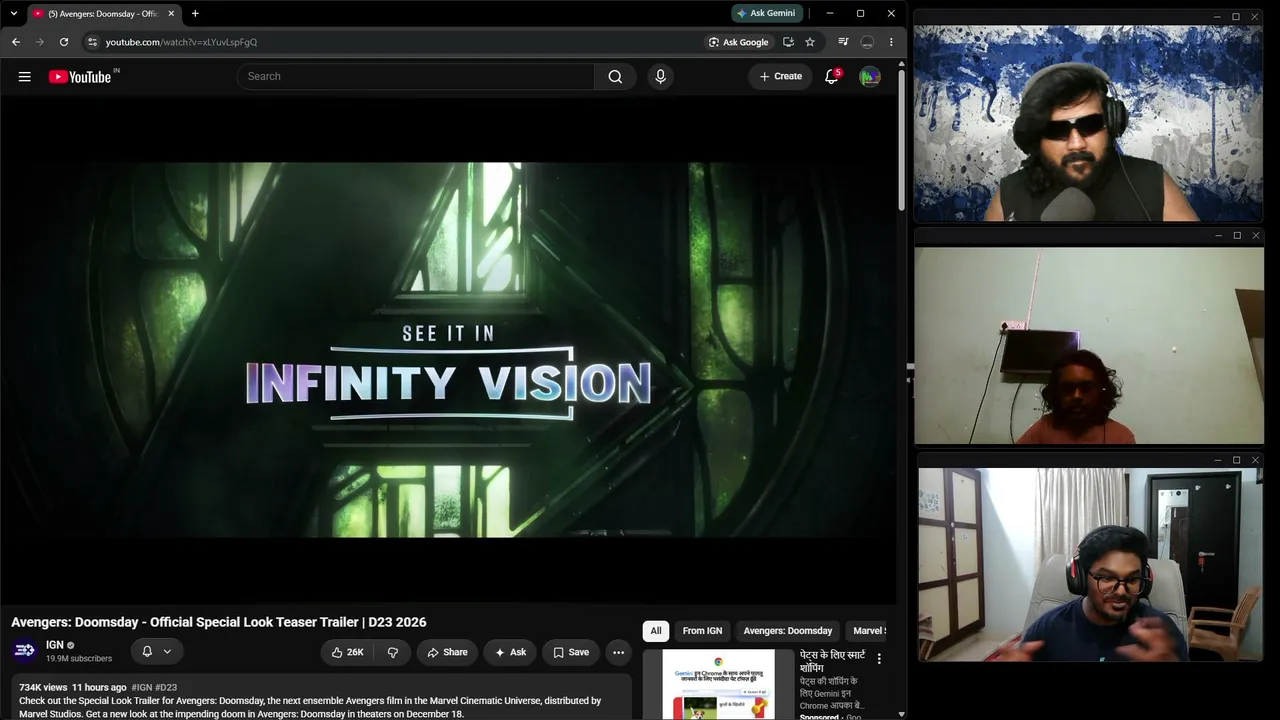Dislike the video
Screen dimensions: 1280x720
(393, 652)
